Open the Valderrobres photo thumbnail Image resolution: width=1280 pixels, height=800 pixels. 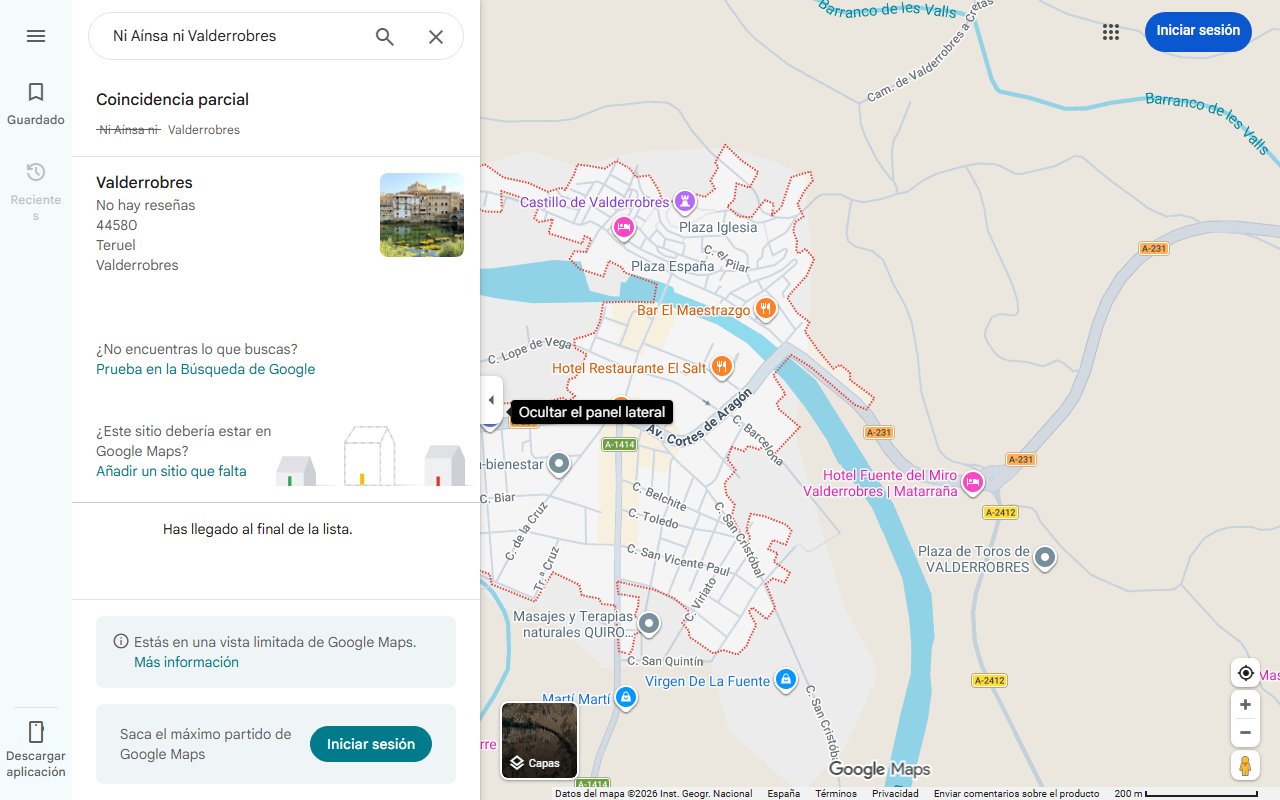click(x=421, y=214)
